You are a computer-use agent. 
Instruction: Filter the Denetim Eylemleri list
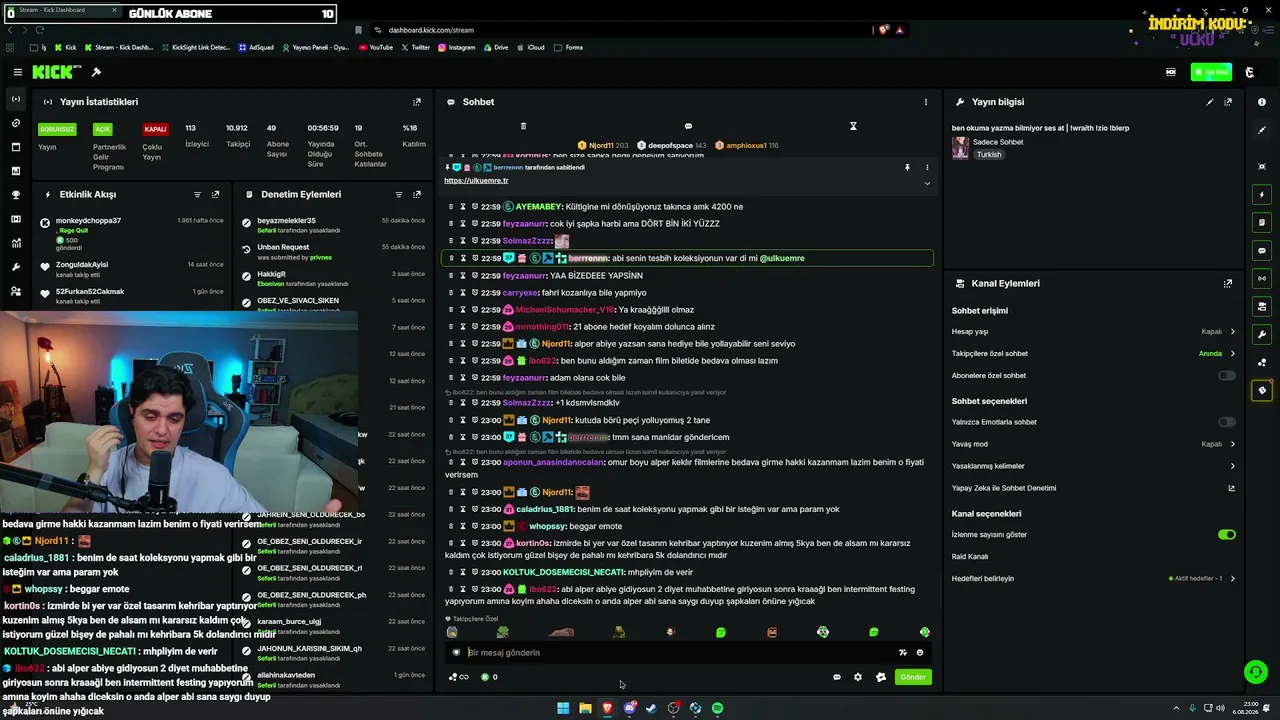tap(399, 195)
